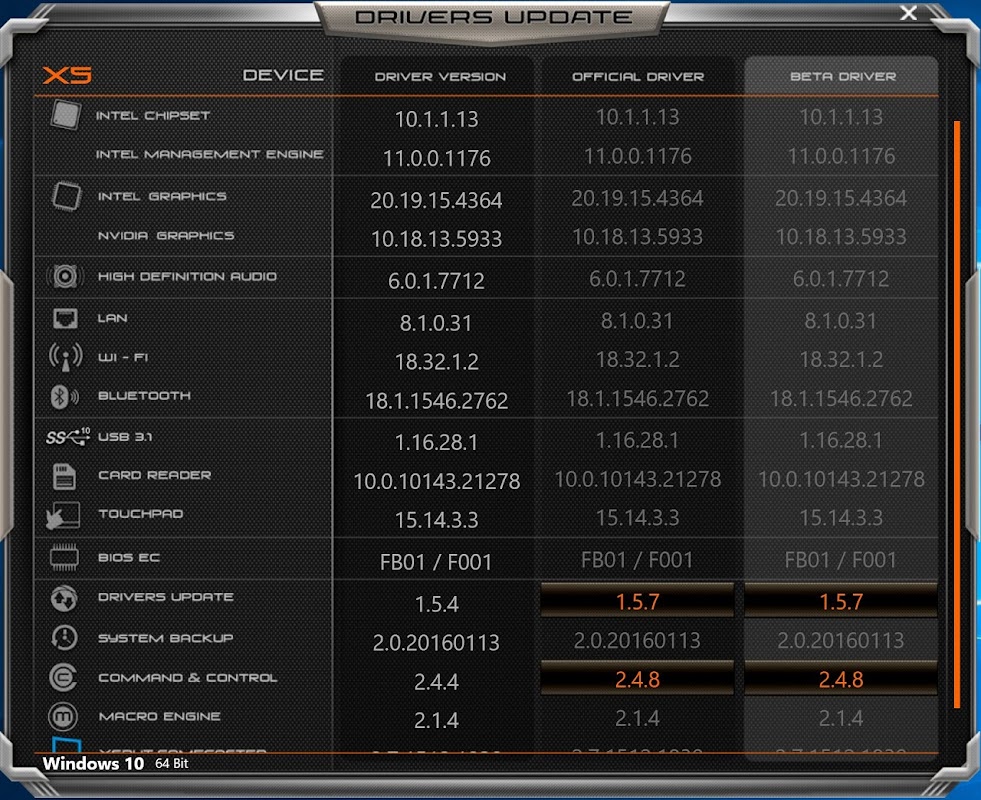Click the Intel Chipset chip icon
Screen dimensions: 981x800
click(x=65, y=115)
